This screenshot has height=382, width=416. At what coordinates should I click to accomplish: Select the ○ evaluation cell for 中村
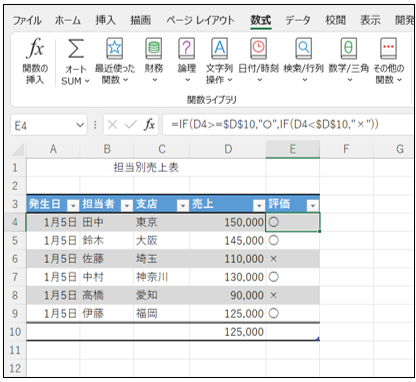(x=293, y=277)
